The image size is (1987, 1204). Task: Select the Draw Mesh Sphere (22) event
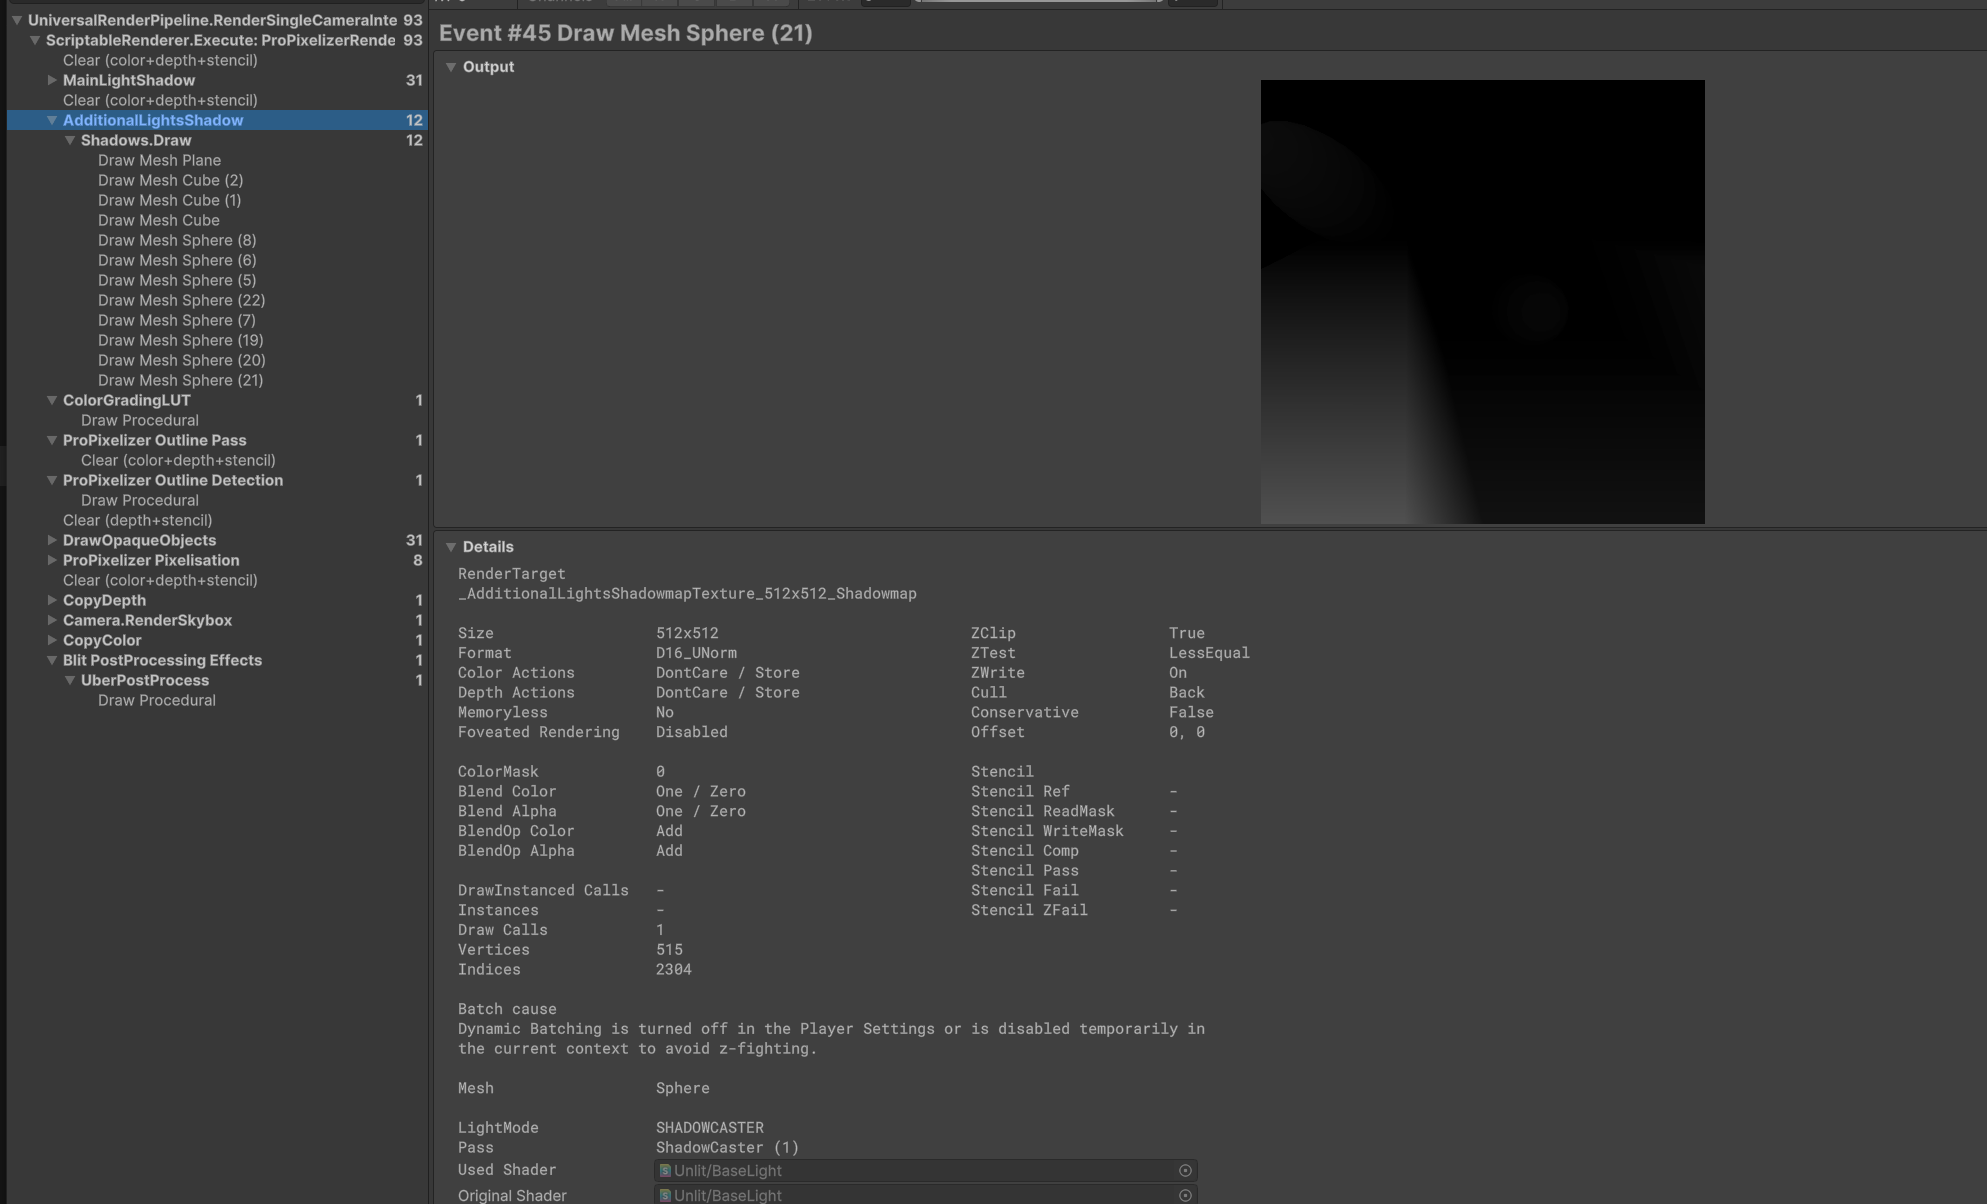(181, 300)
